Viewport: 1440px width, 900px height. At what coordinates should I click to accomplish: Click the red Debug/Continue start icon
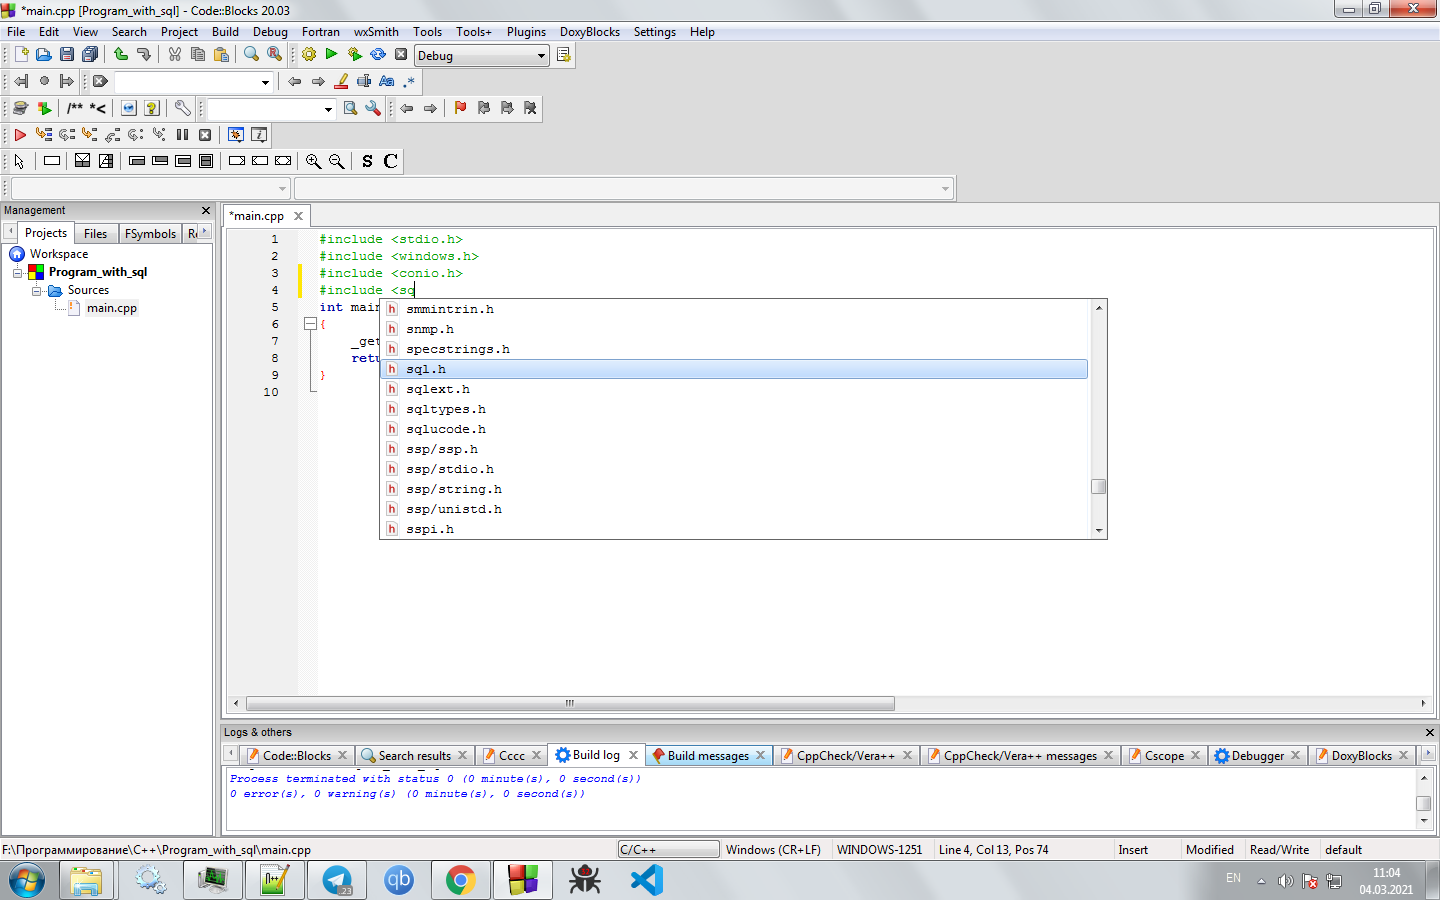20,134
